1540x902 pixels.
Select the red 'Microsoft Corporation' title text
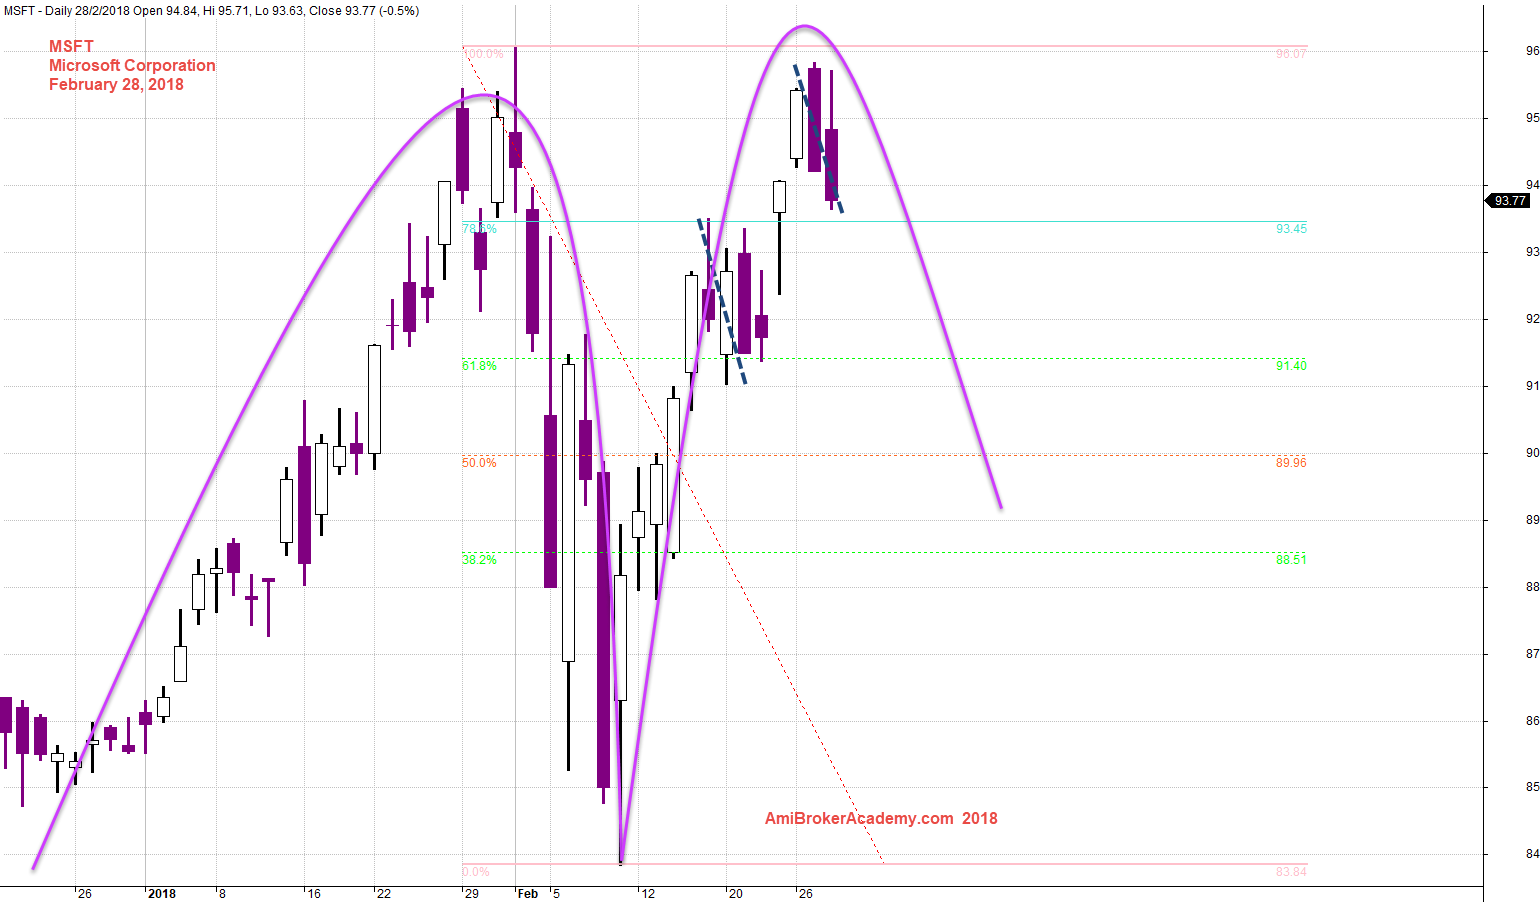coord(132,65)
